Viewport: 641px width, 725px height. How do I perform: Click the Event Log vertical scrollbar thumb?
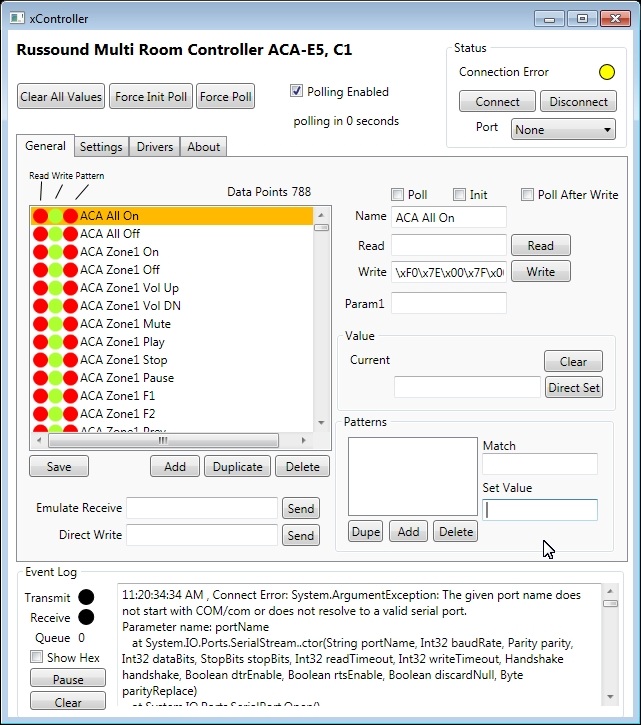click(610, 603)
